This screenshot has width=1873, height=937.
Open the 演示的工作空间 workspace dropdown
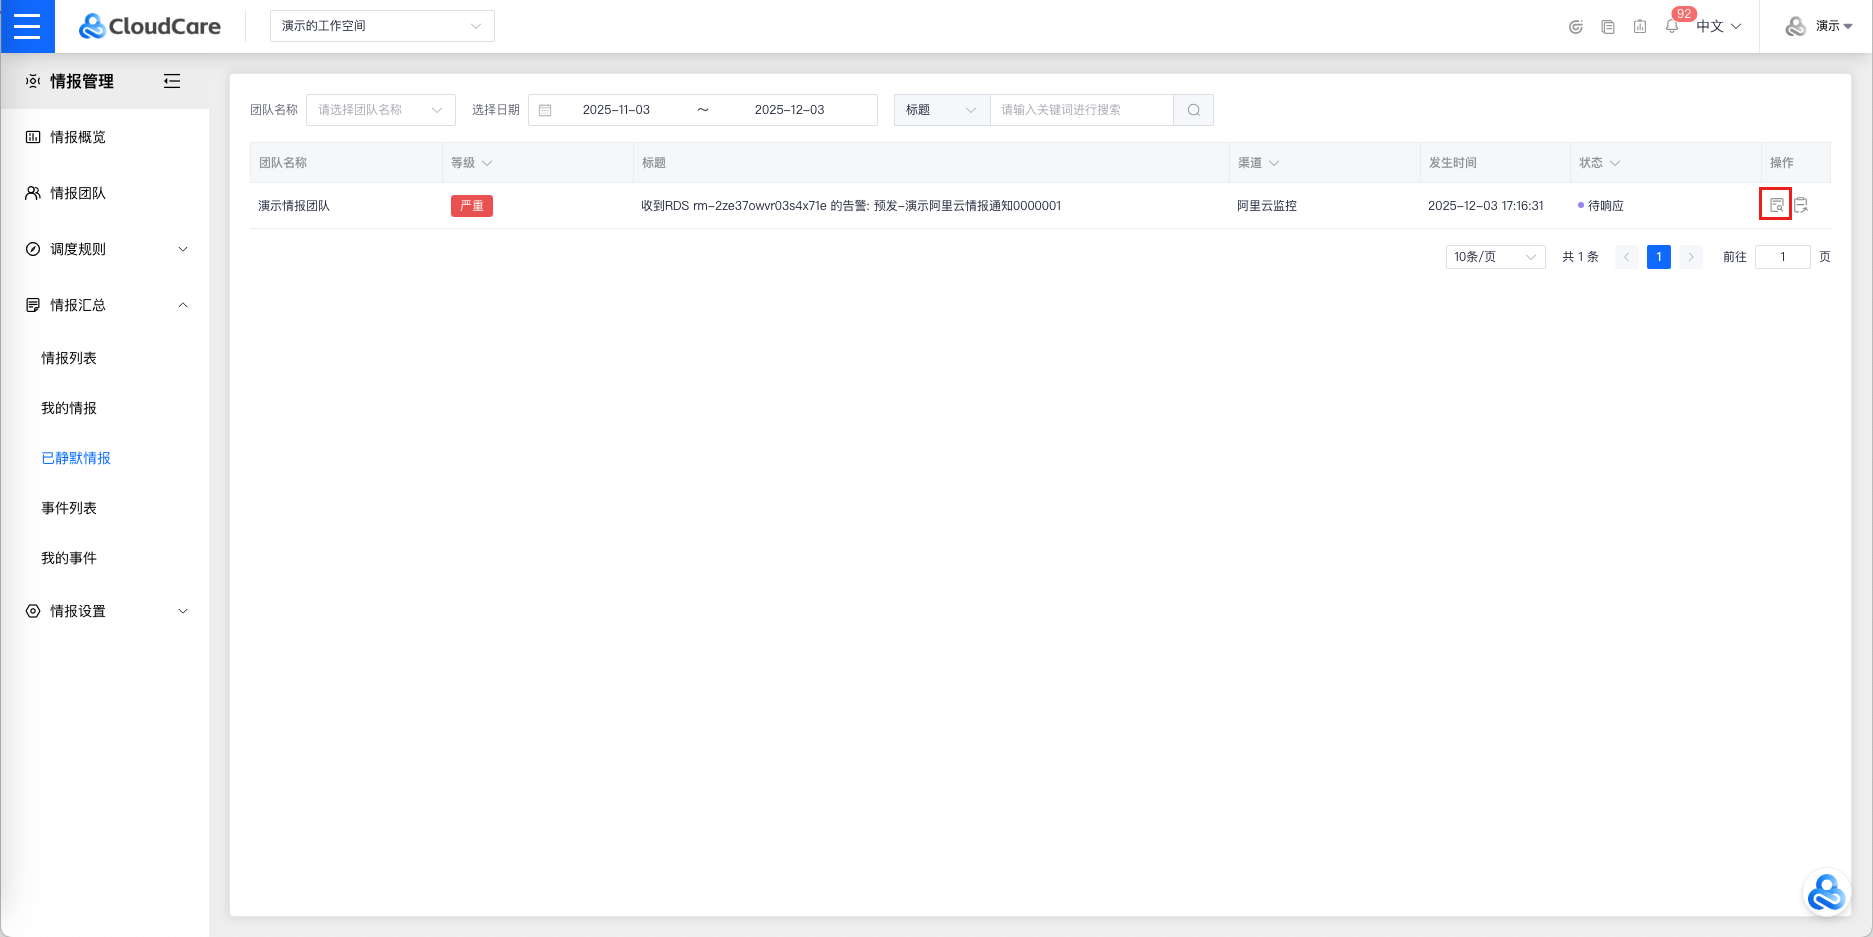(382, 26)
